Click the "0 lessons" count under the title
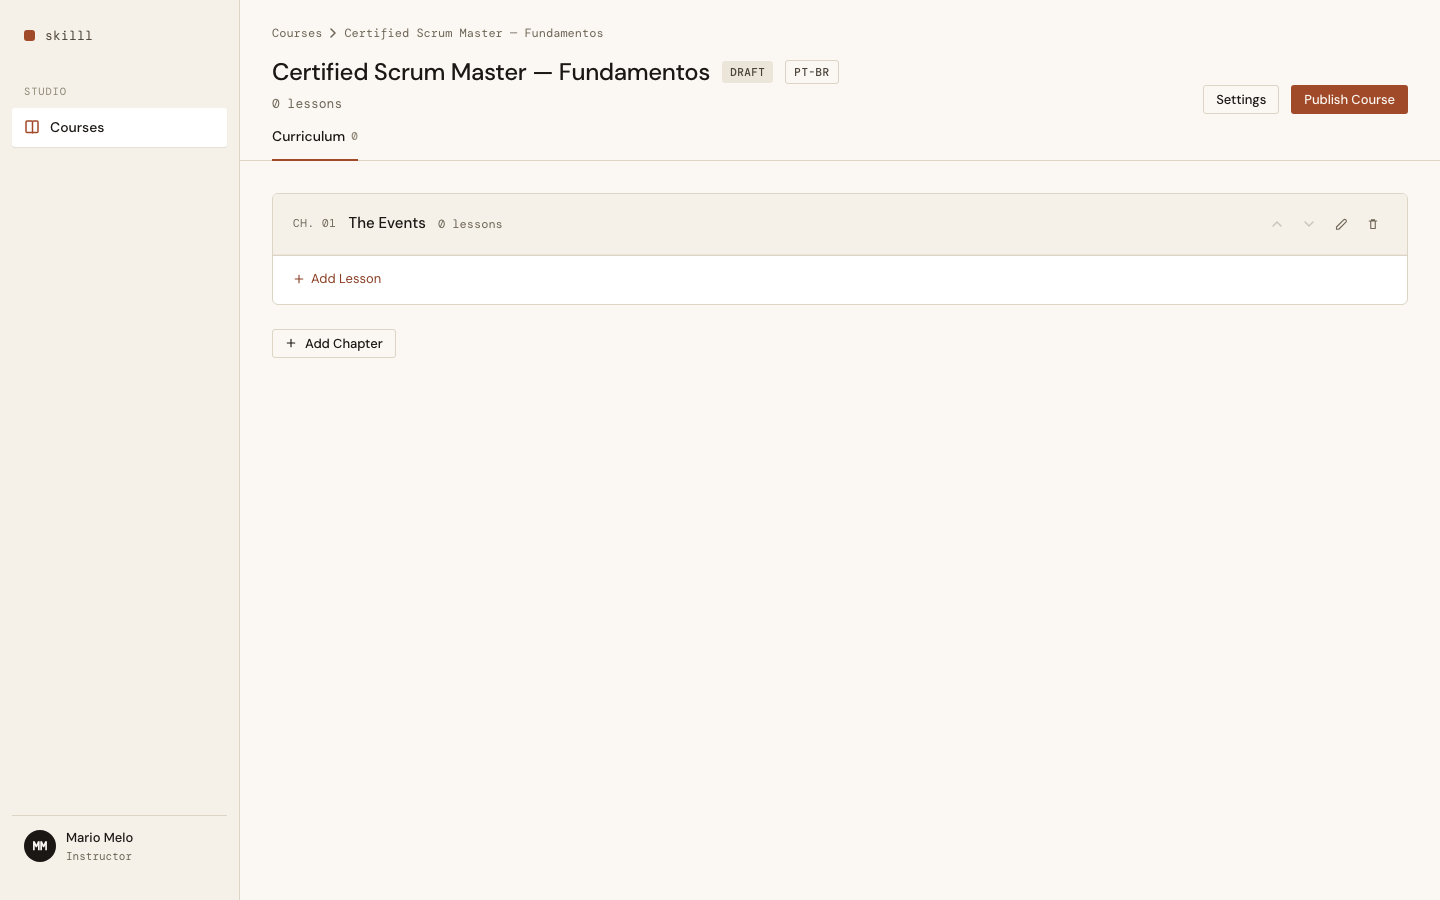Image resolution: width=1440 pixels, height=900 pixels. tap(307, 104)
